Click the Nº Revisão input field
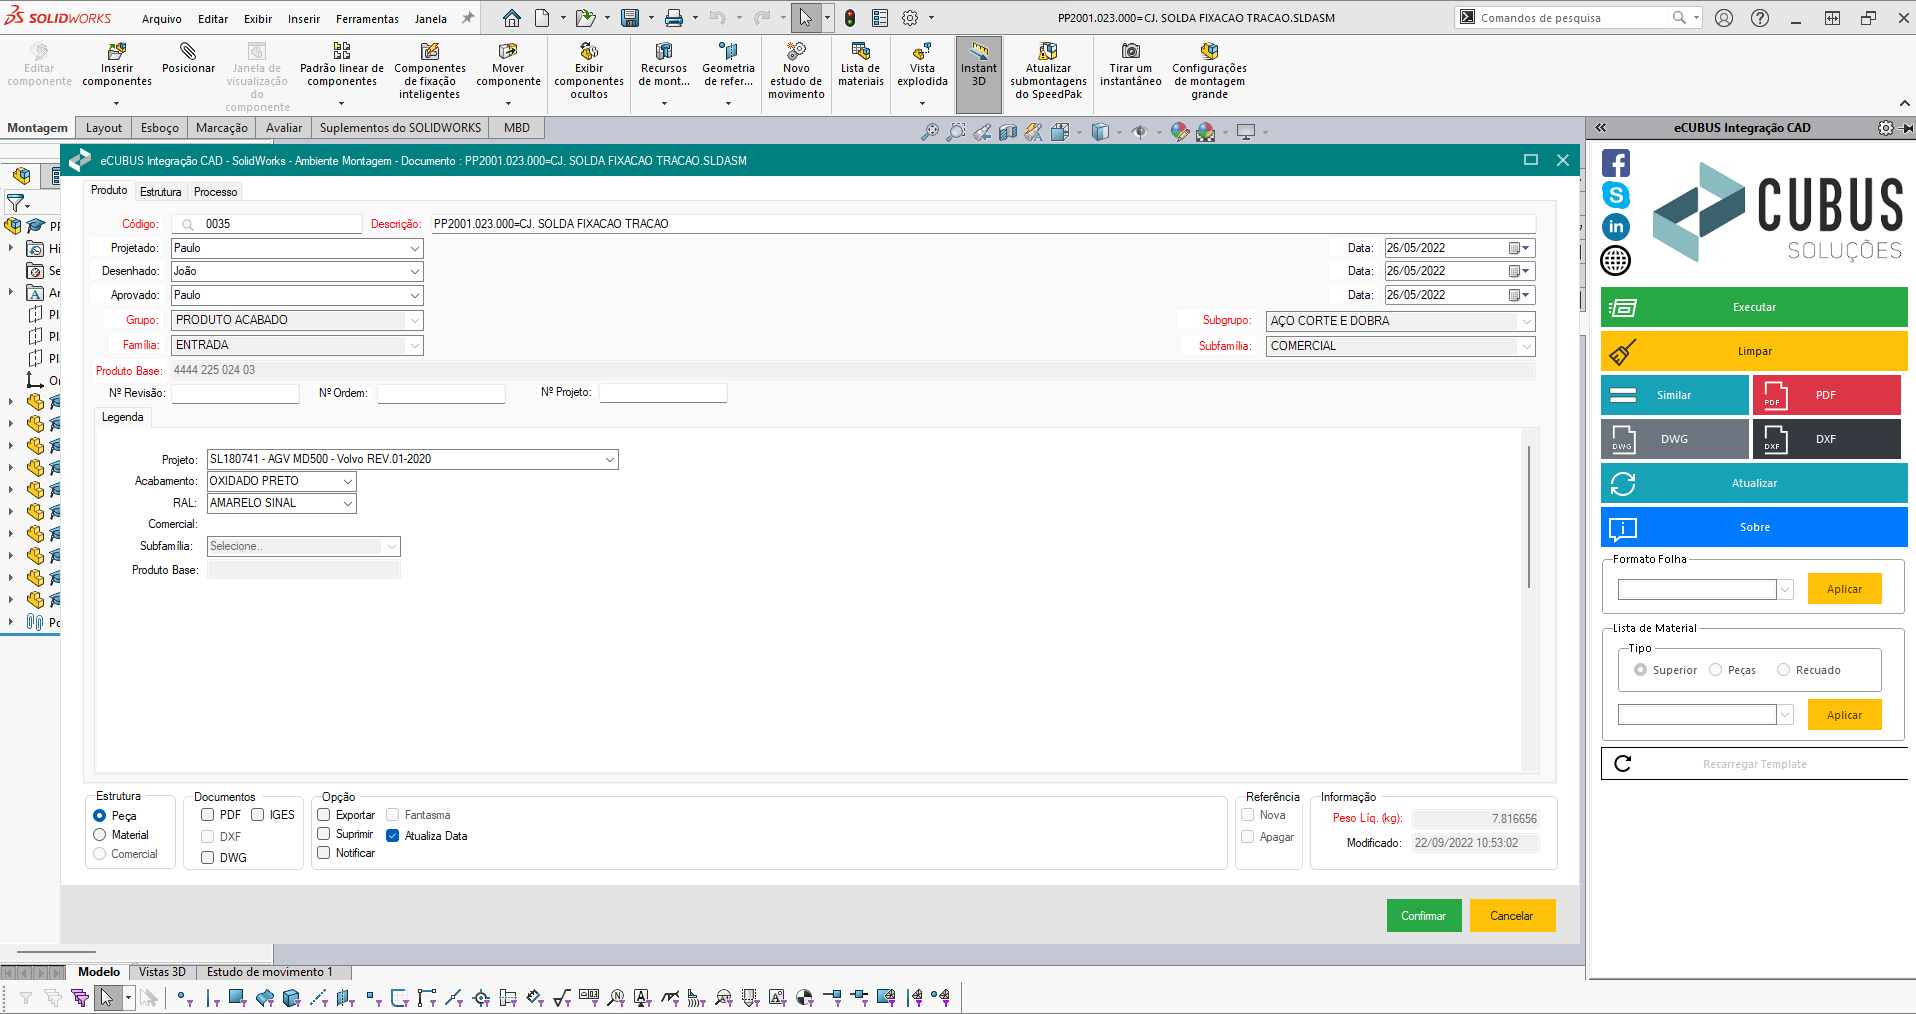The height and width of the screenshot is (1014, 1916). coord(235,393)
